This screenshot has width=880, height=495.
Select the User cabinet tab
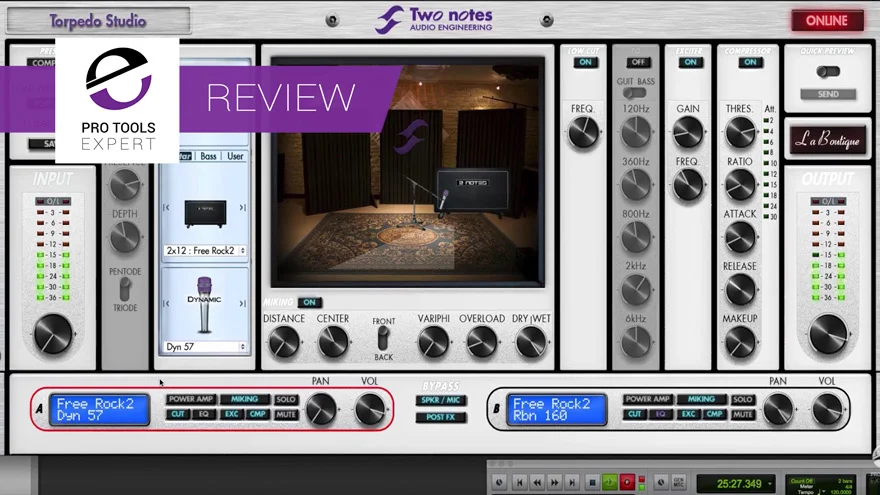235,157
